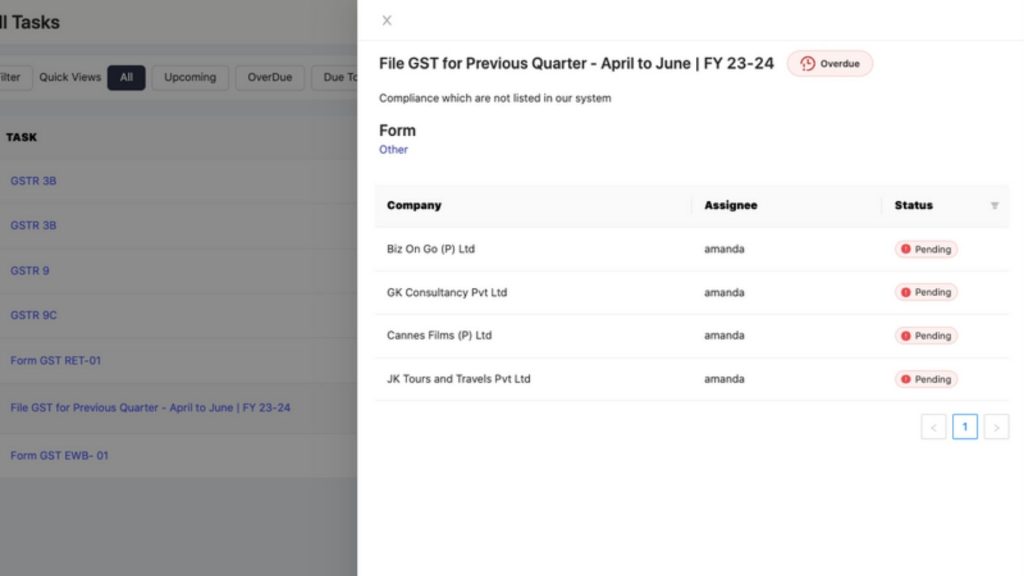Switch to the OverDue quick view
The width and height of the screenshot is (1024, 576).
coord(270,77)
